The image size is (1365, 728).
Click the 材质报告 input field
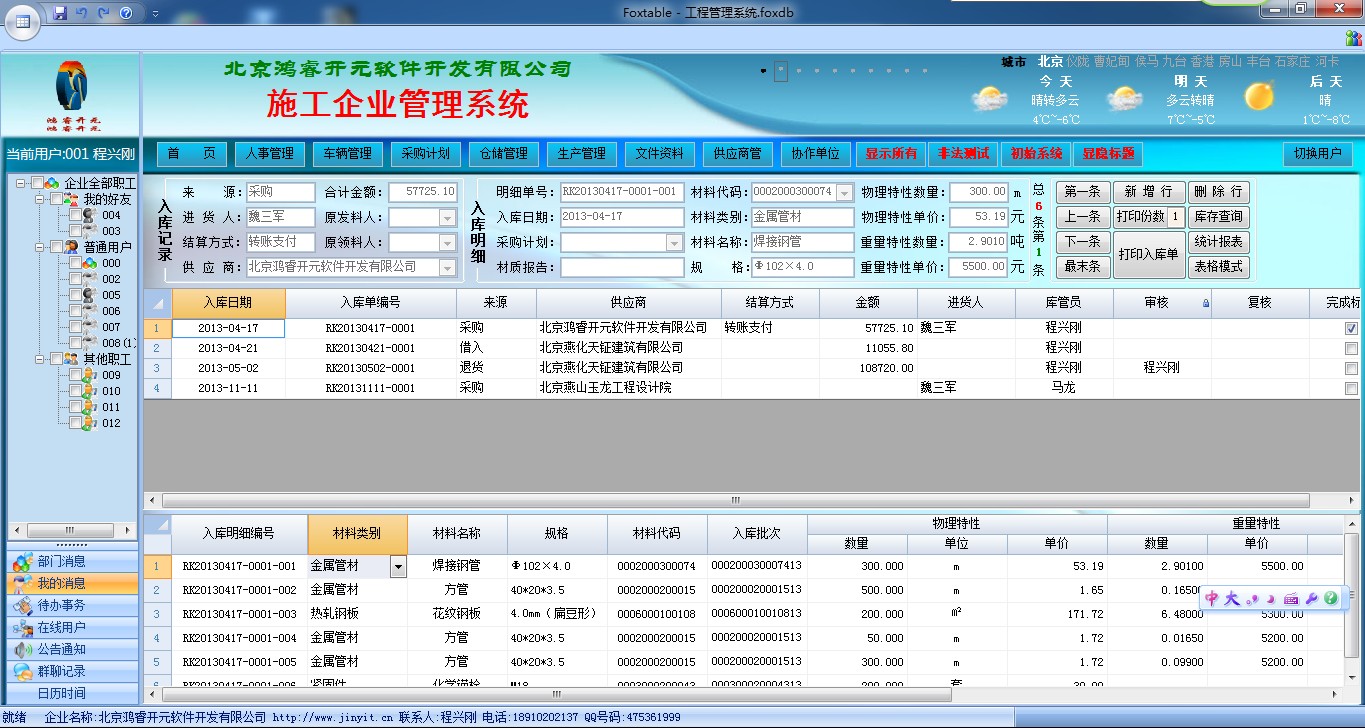click(x=622, y=267)
